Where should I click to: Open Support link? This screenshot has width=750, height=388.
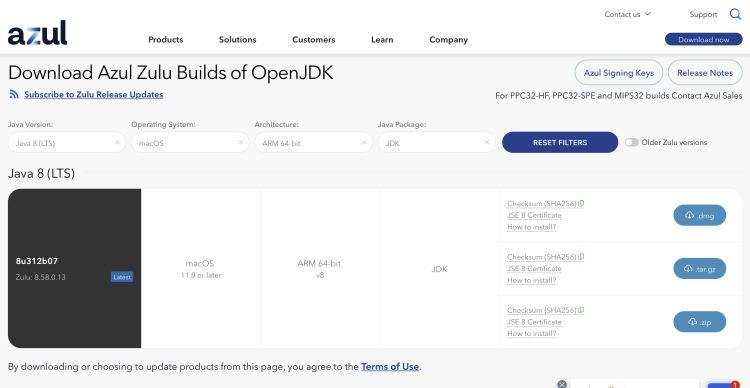point(703,14)
